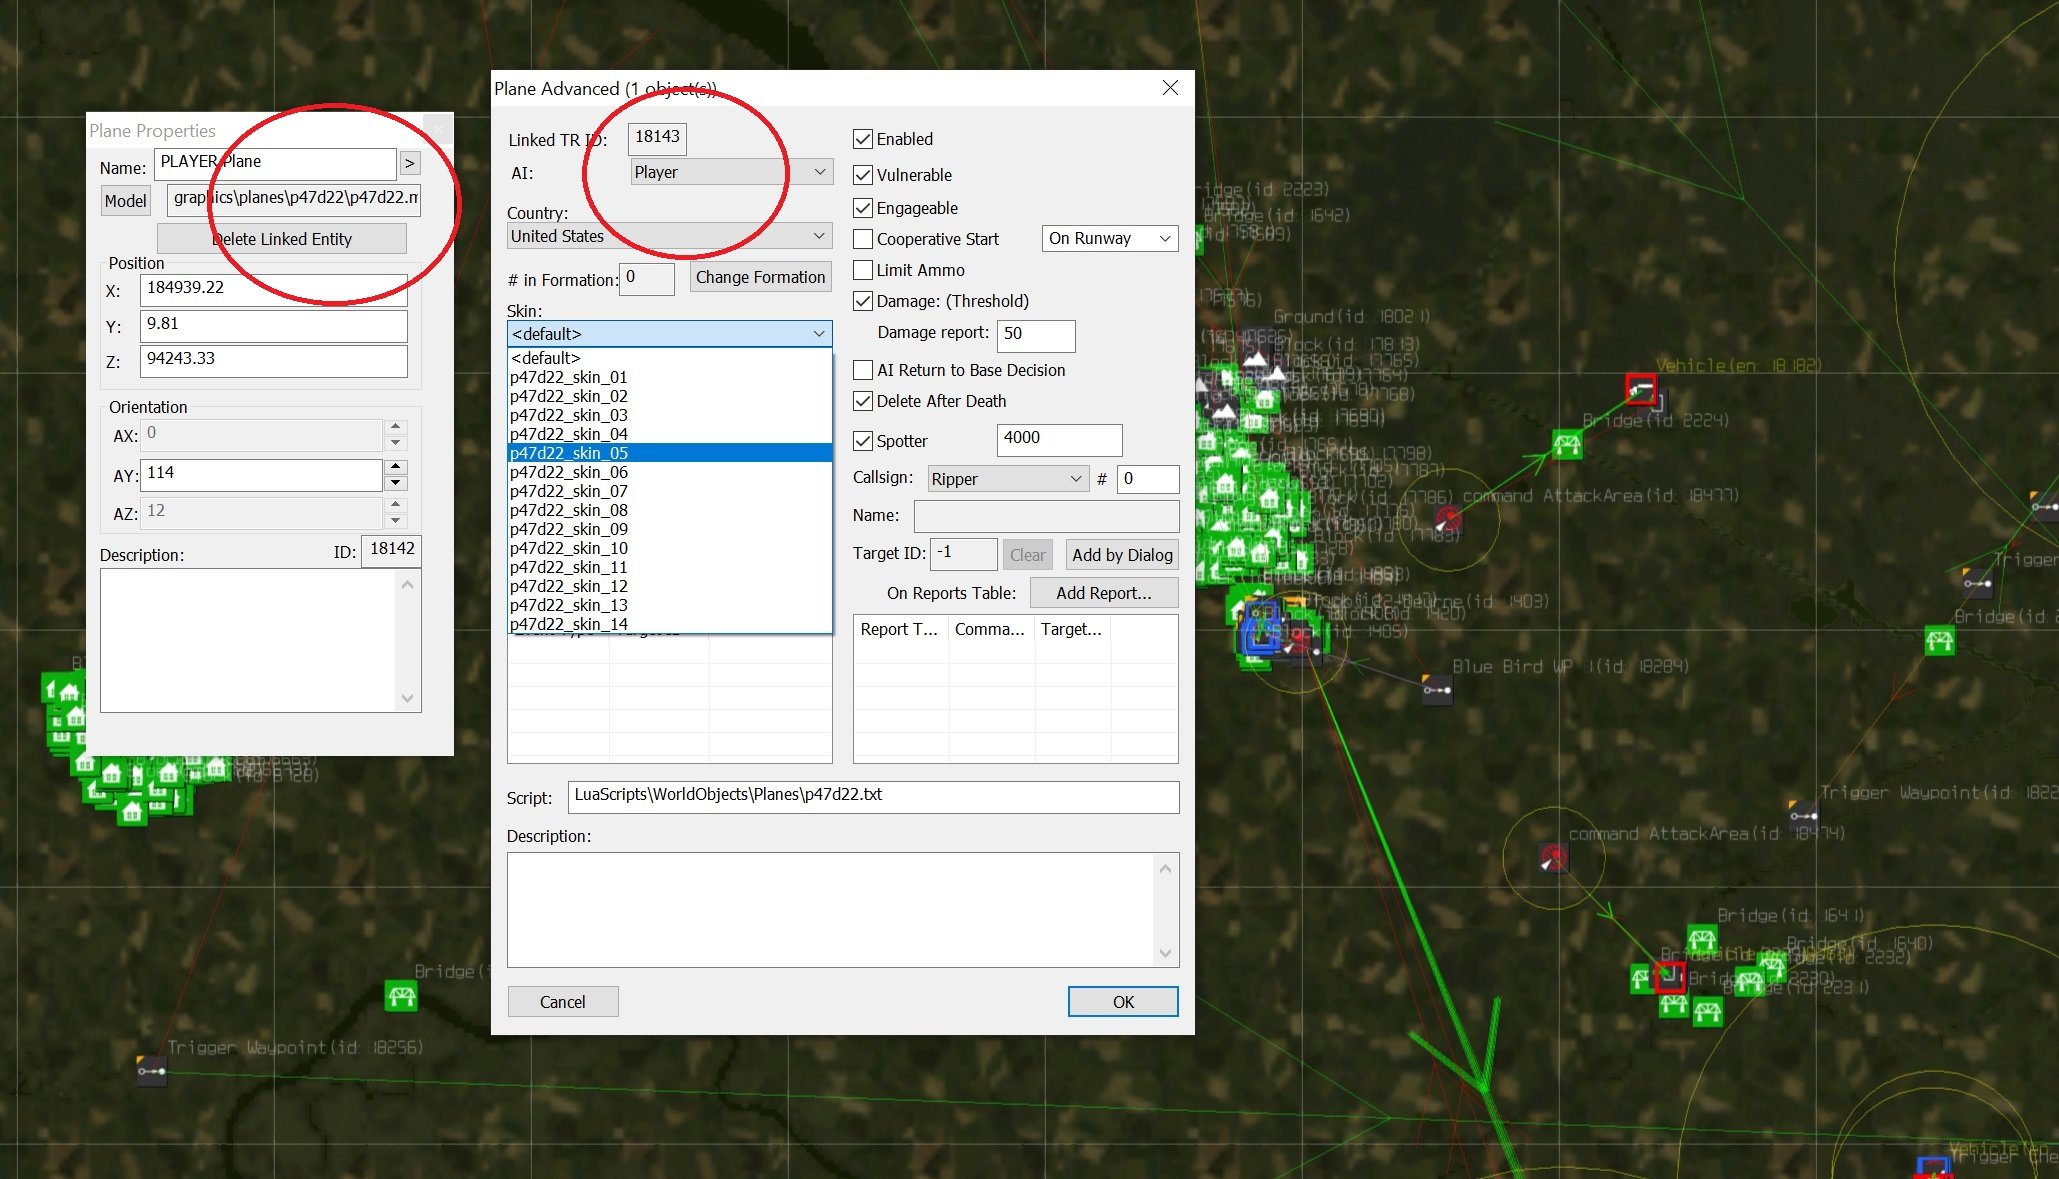This screenshot has height=1179, width=2059.
Task: Click the Script path field
Action: pos(874,796)
